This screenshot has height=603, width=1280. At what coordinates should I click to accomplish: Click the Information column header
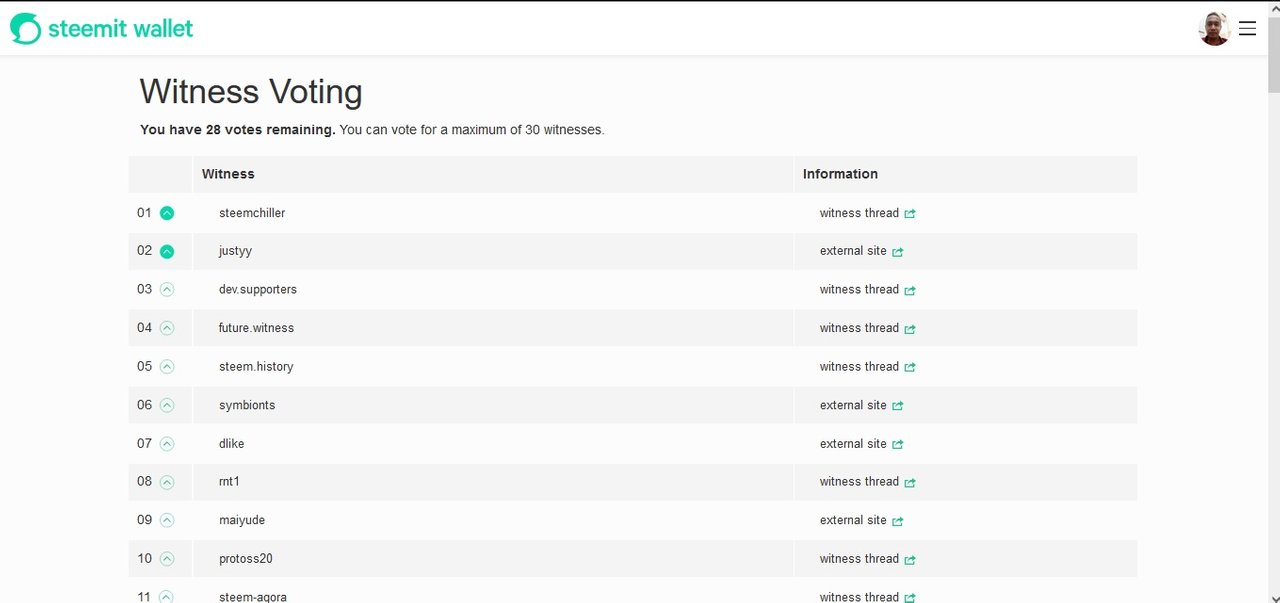pos(840,174)
